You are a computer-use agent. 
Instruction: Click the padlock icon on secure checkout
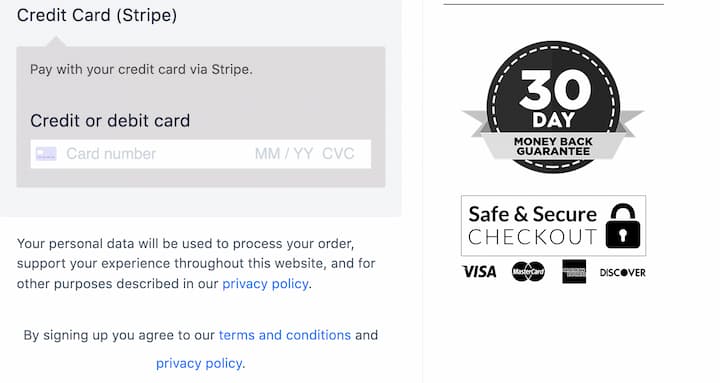click(x=623, y=225)
